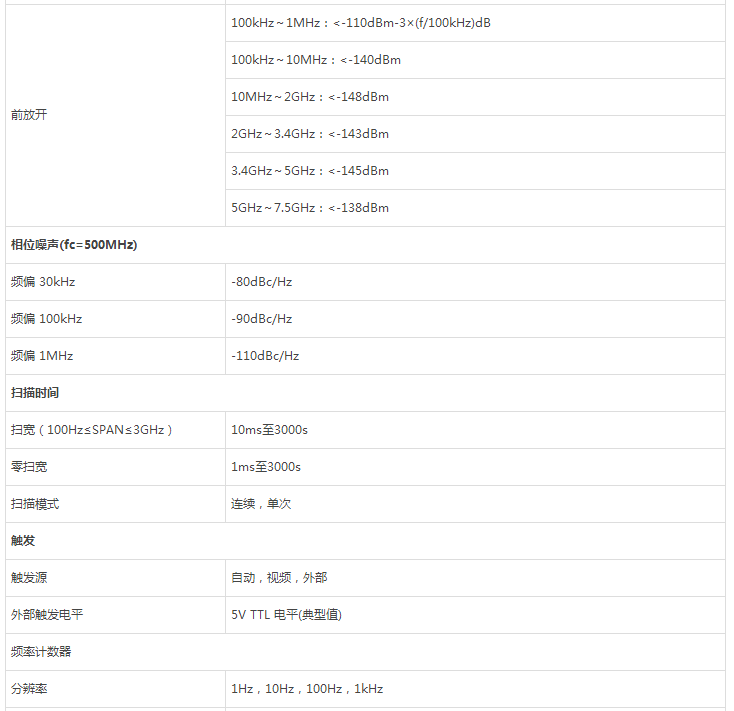Click the 触发 section header
The width and height of the screenshot is (734, 711).
pos(23,541)
